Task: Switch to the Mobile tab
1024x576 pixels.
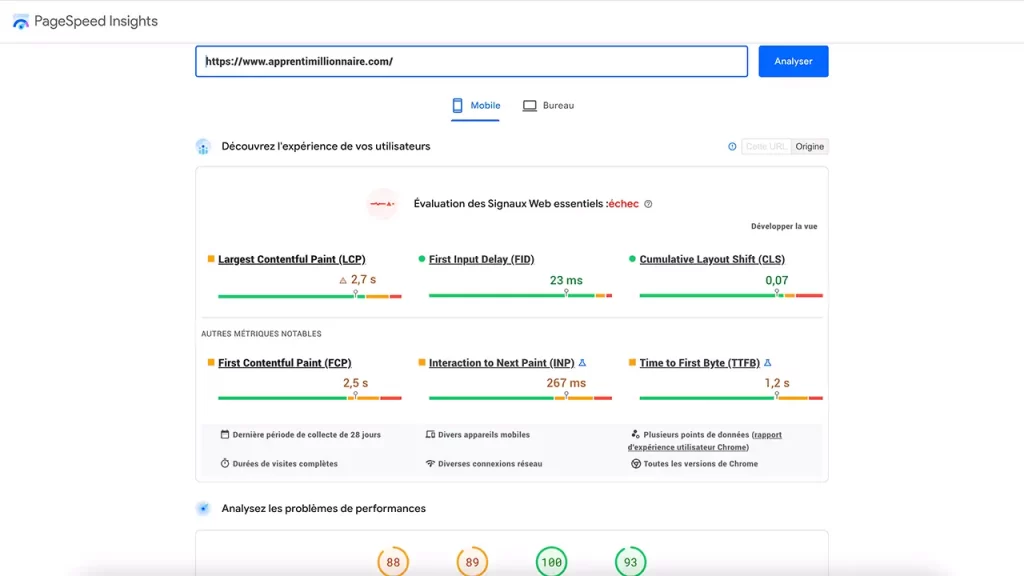Action: (x=475, y=105)
